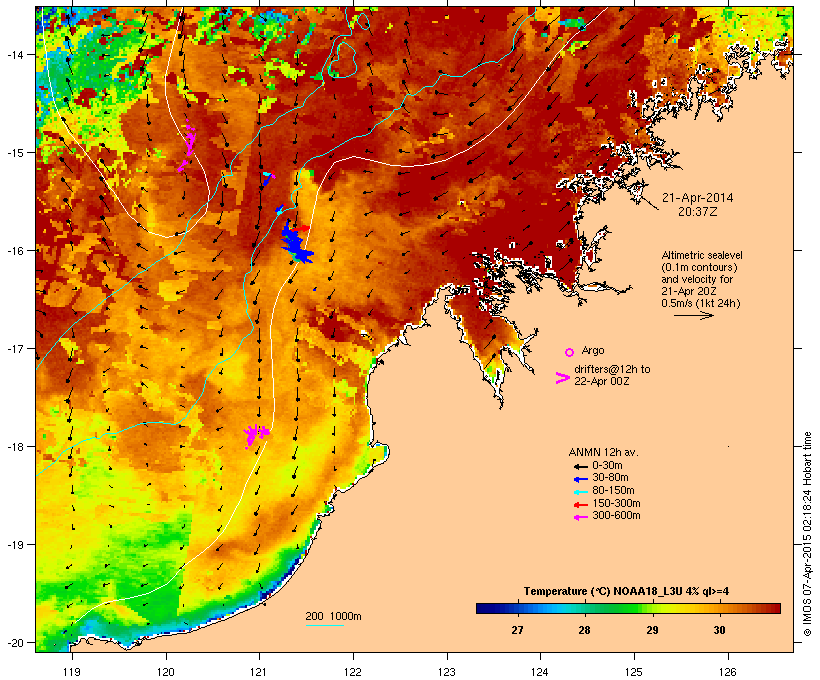Click the 20:37Z time label
Screen dimensions: 820x680
698,212
